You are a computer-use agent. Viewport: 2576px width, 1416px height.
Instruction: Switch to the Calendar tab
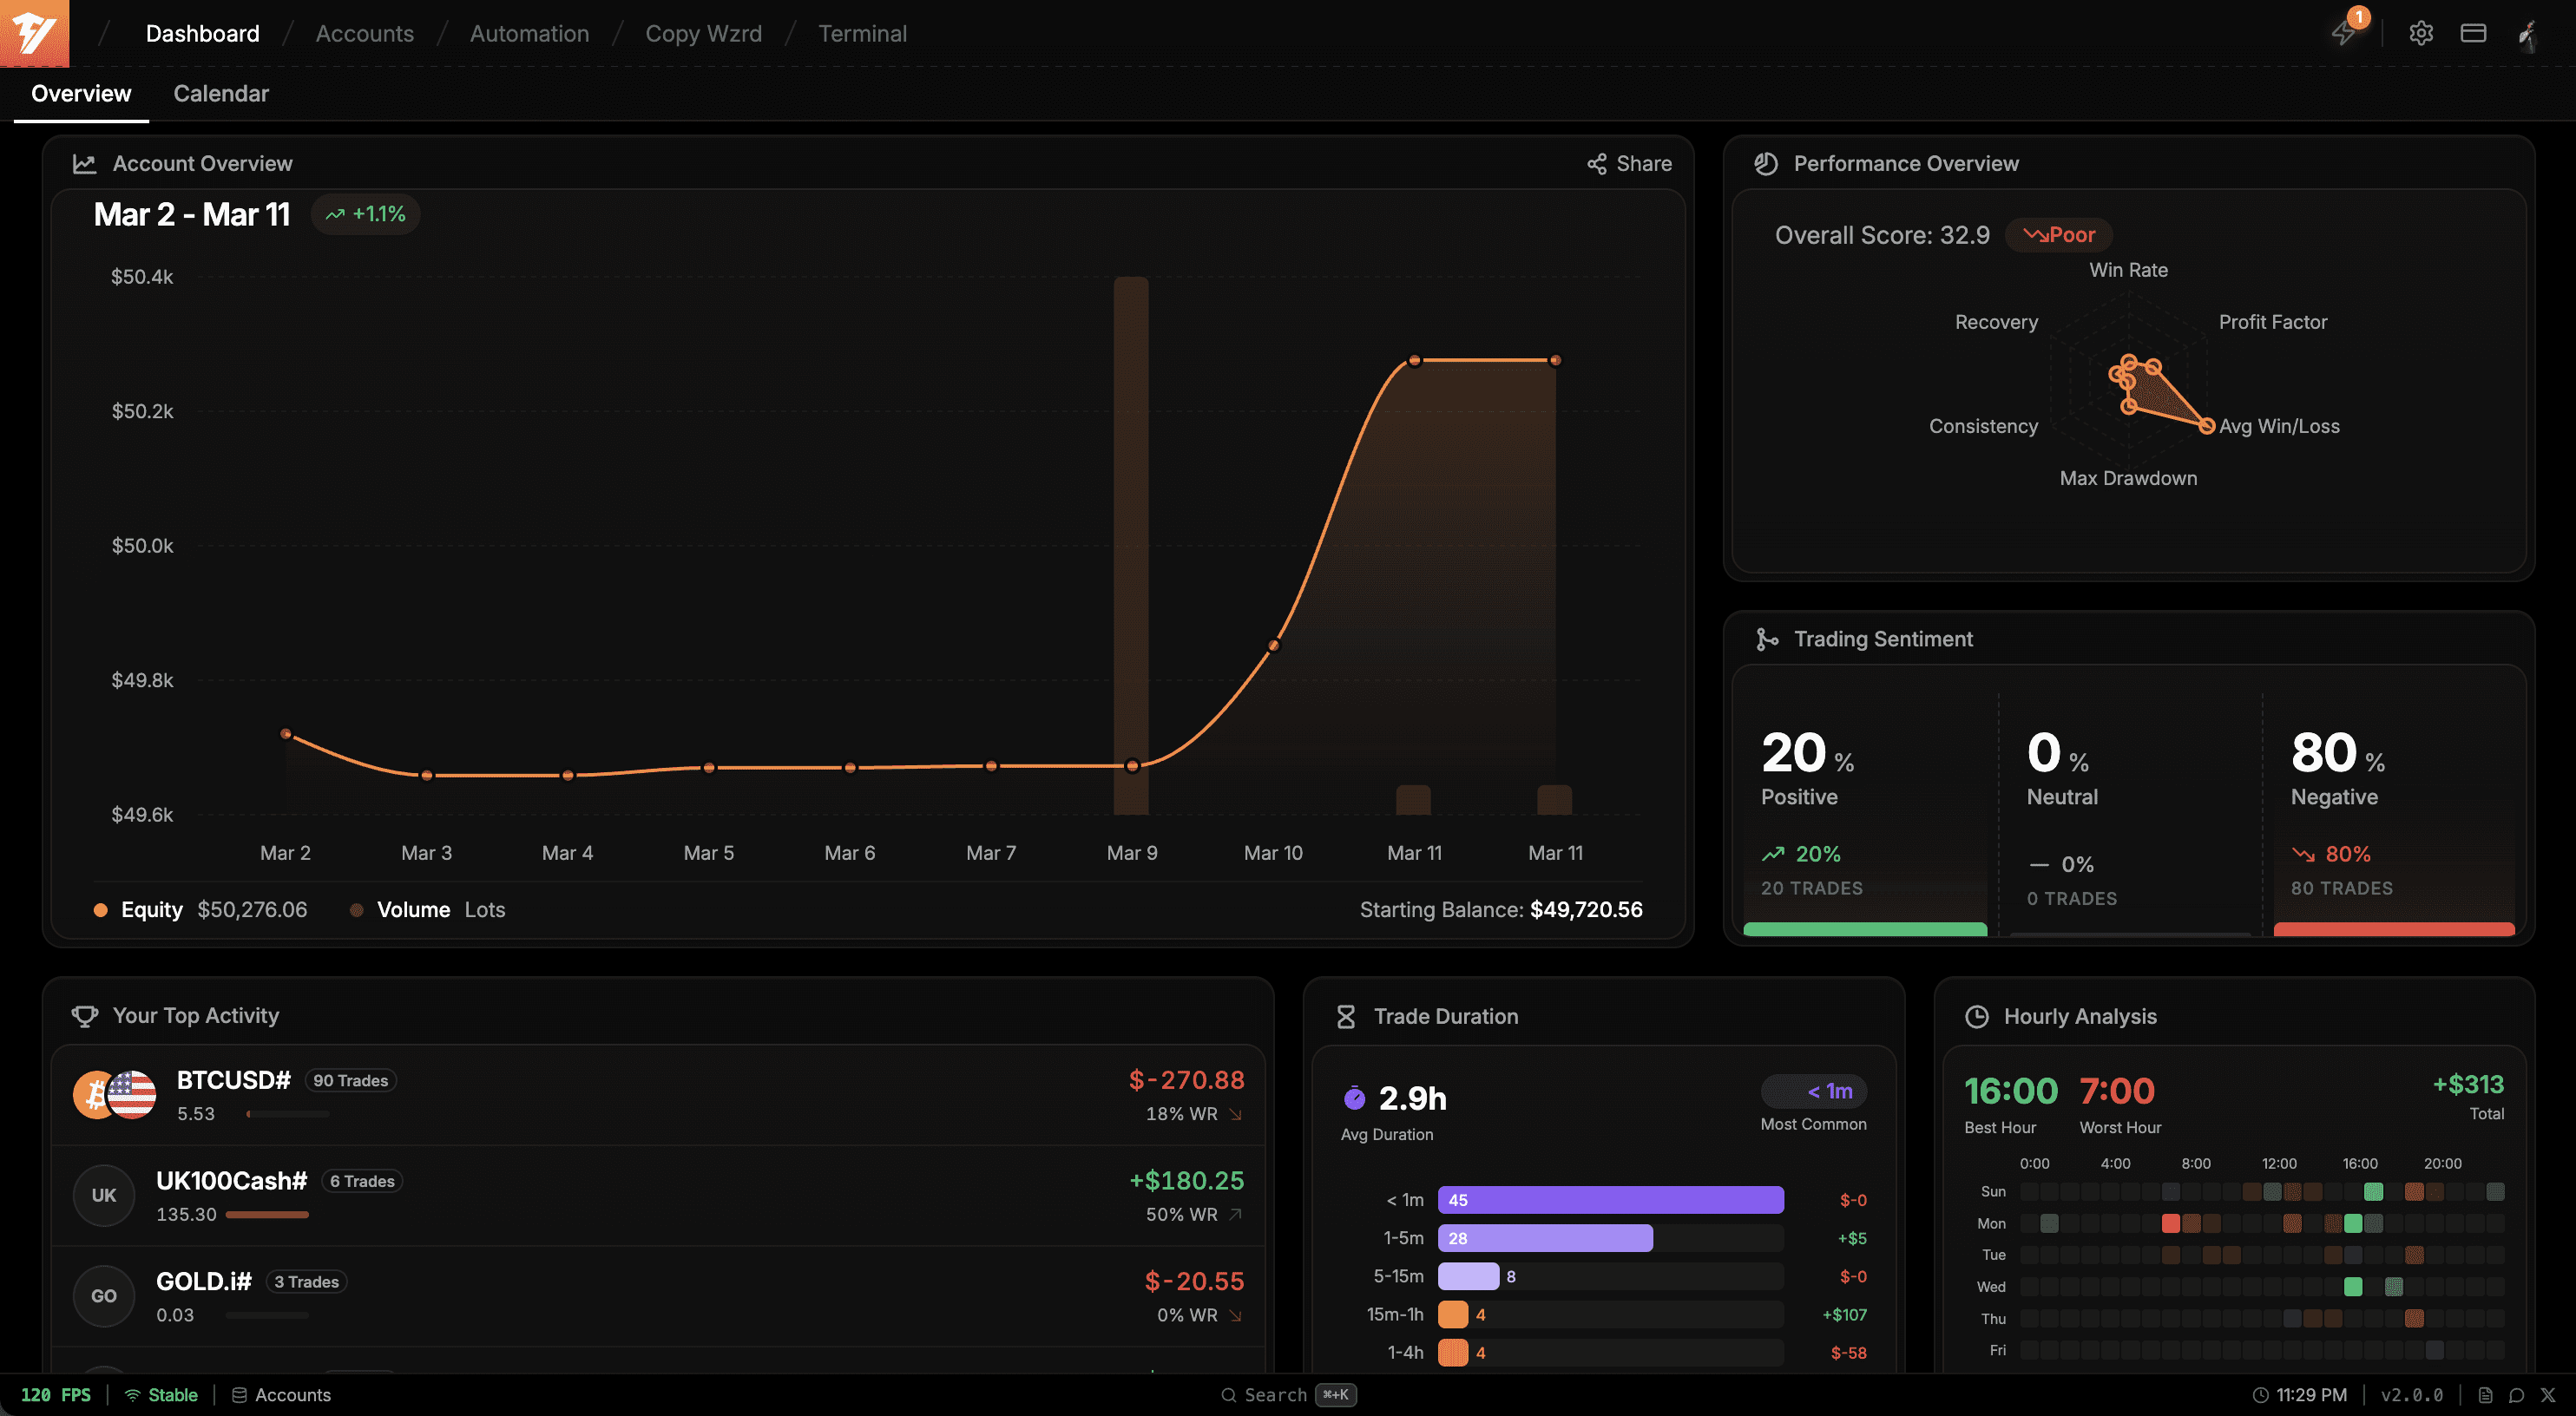(x=220, y=93)
